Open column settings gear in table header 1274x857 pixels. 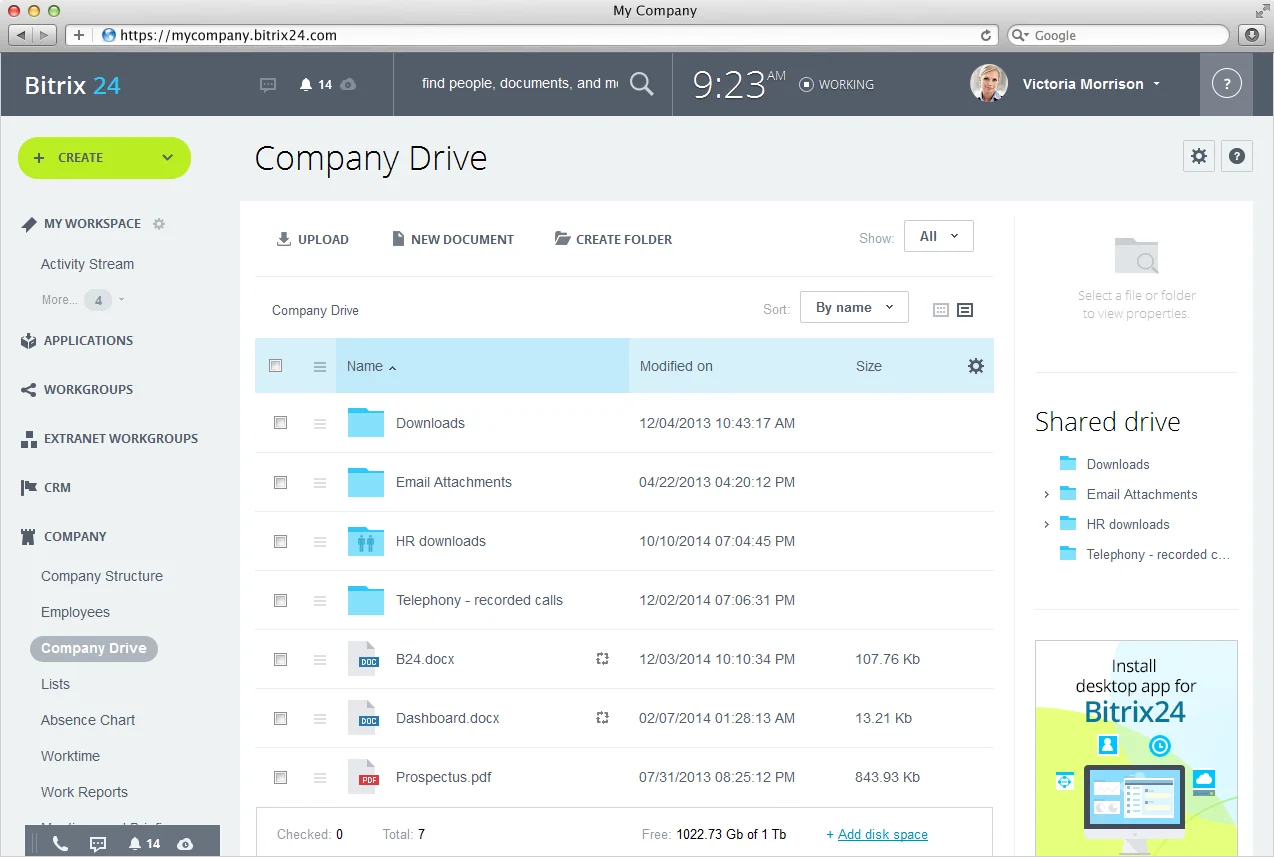(x=975, y=366)
